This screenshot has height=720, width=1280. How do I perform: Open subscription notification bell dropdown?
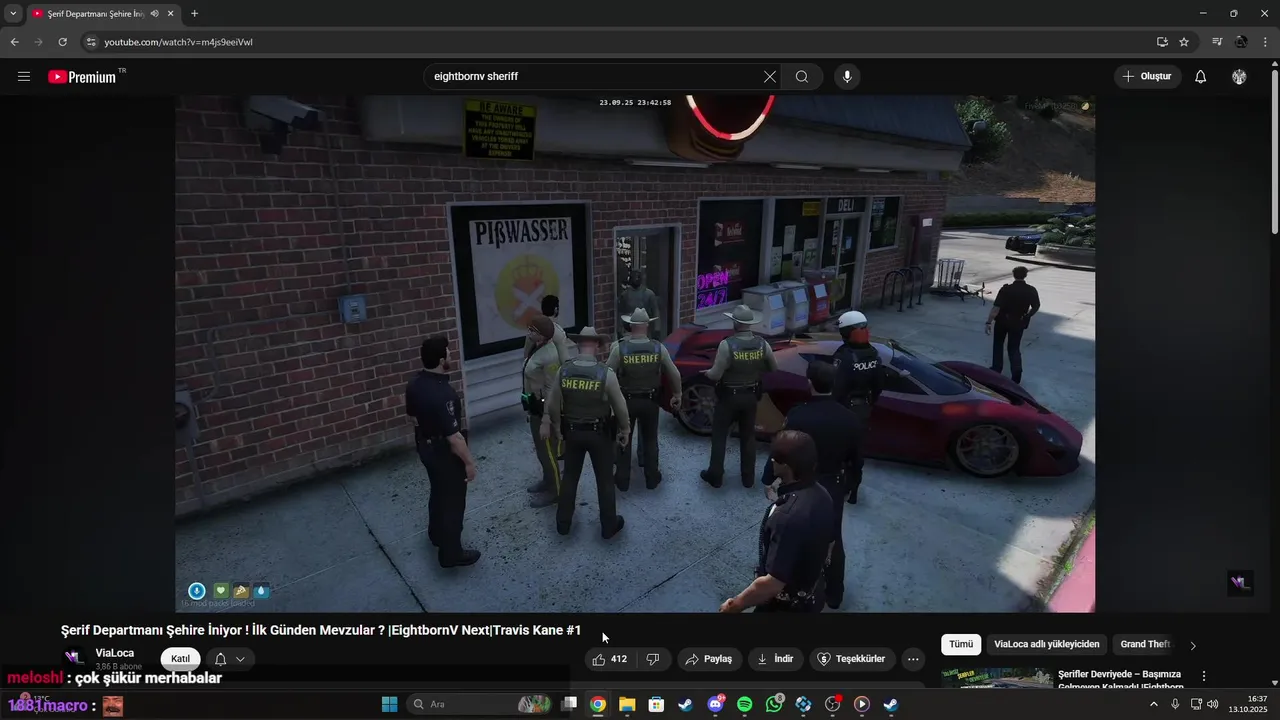pyautogui.click(x=230, y=659)
